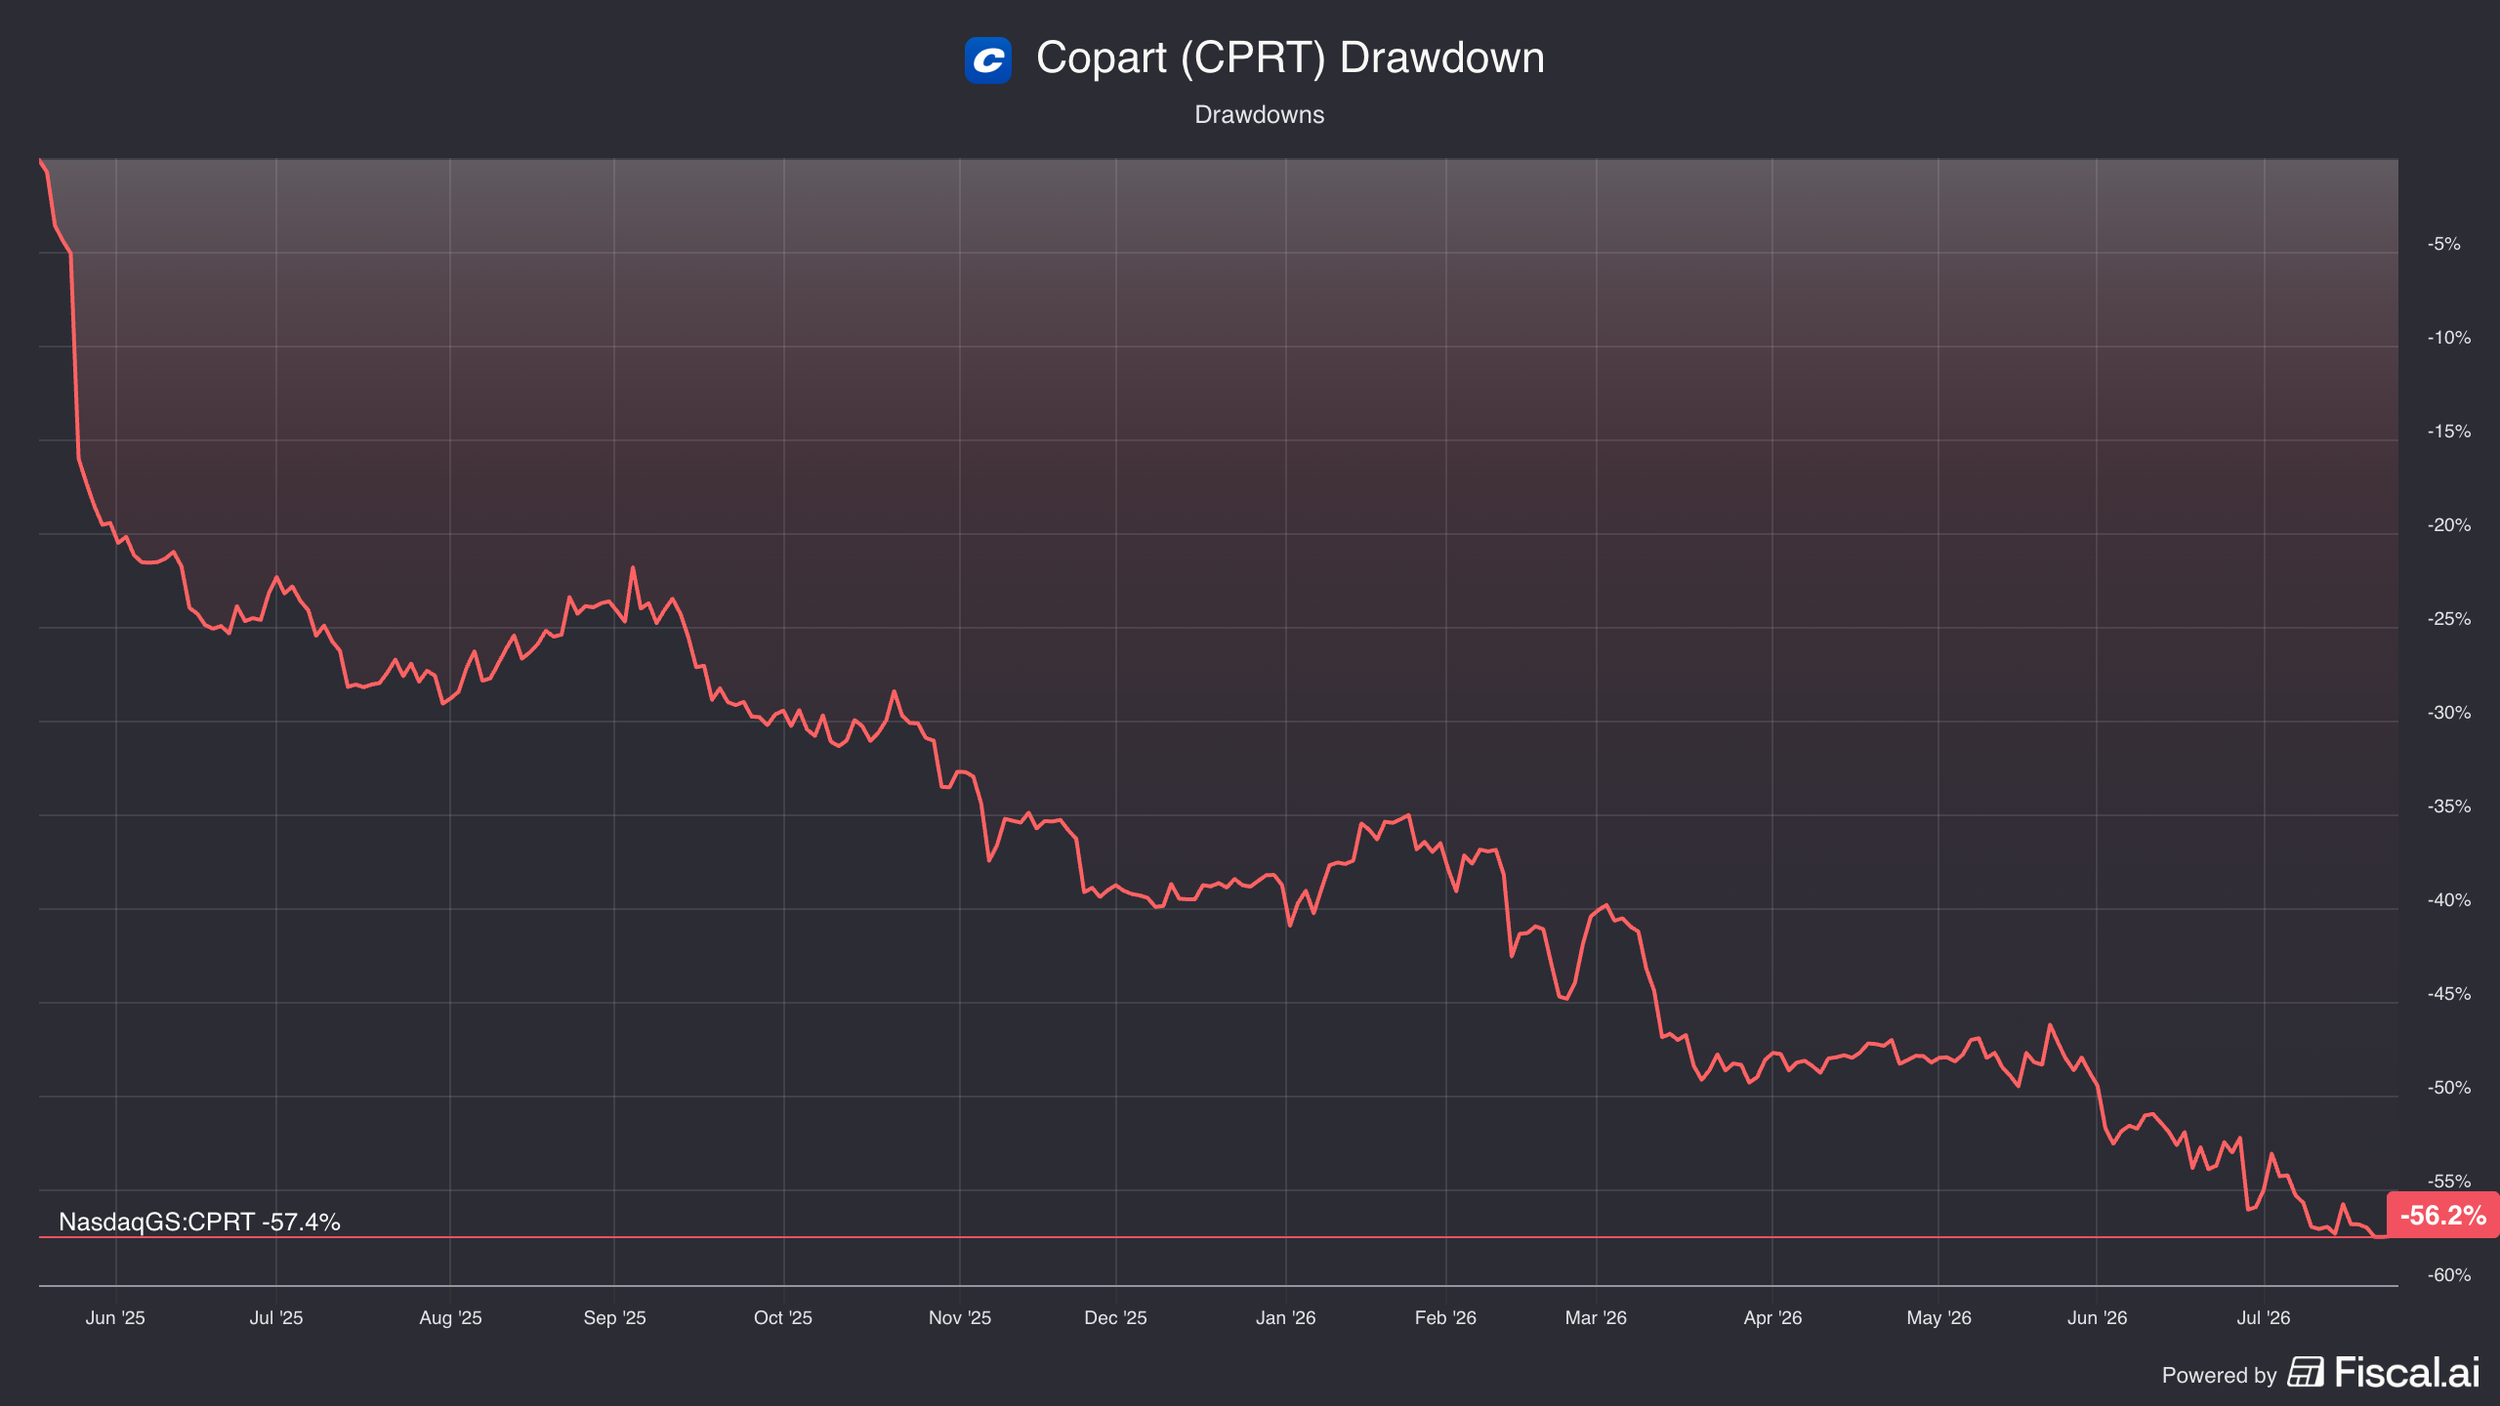Click the Mar '26 x-axis label
Image resolution: width=2500 pixels, height=1406 pixels.
pyautogui.click(x=1595, y=1318)
